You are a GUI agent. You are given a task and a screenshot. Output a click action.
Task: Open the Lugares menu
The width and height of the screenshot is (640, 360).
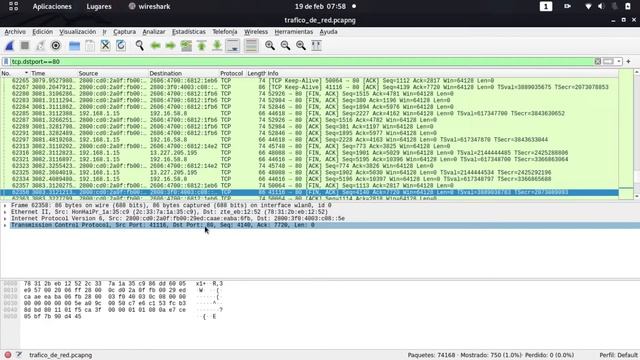click(99, 7)
